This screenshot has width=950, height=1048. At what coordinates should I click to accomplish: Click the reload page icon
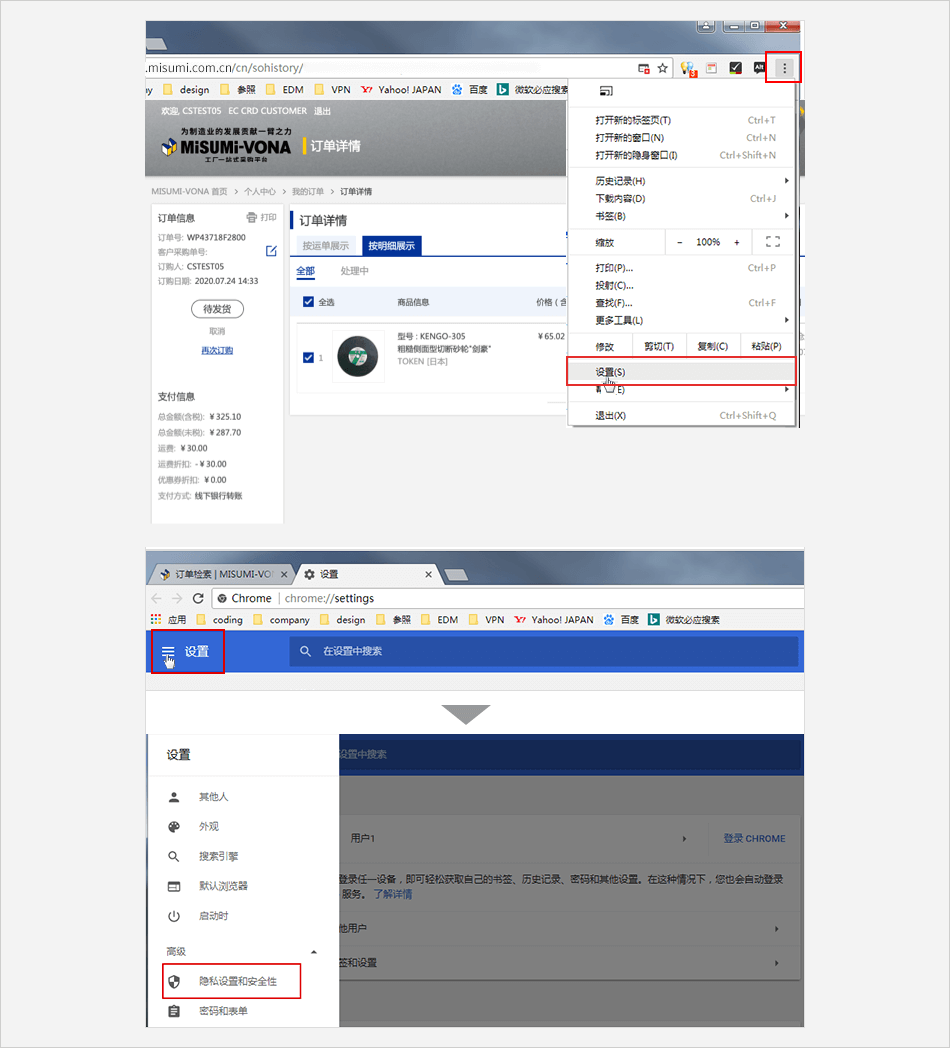tap(198, 598)
